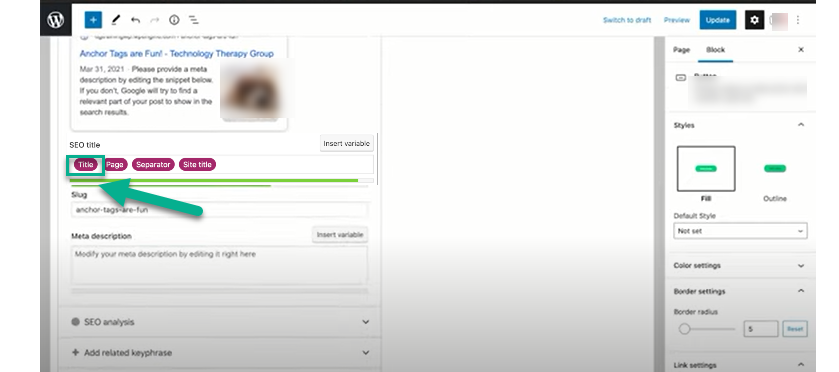The image size is (839, 372).
Task: Click the SEO analysis status dot
Action: pos(75,322)
